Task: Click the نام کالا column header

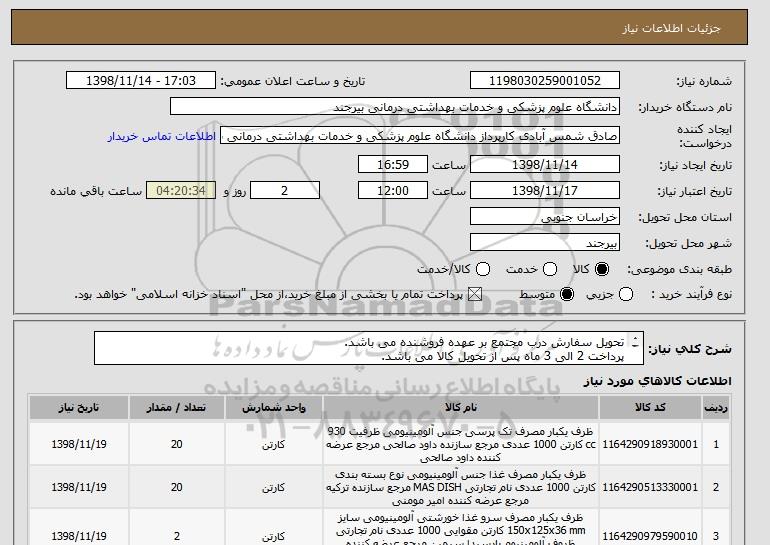Action: pyautogui.click(x=461, y=408)
